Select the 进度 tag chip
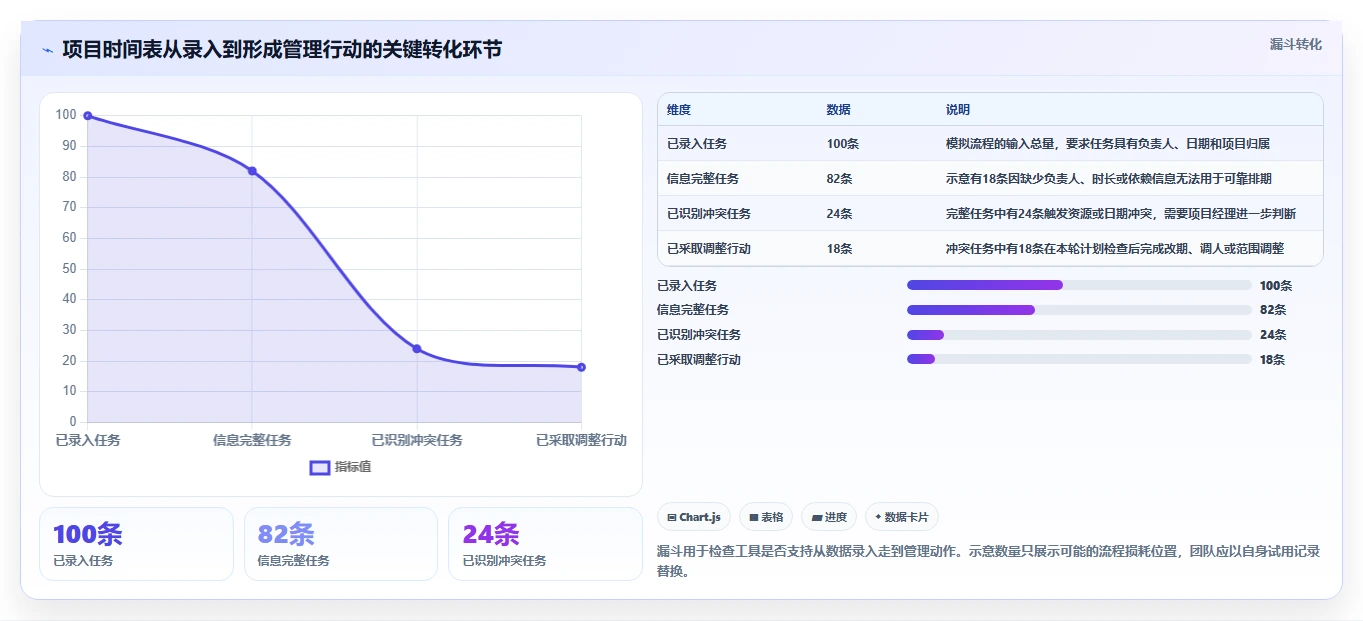The height and width of the screenshot is (621, 1363). (829, 517)
